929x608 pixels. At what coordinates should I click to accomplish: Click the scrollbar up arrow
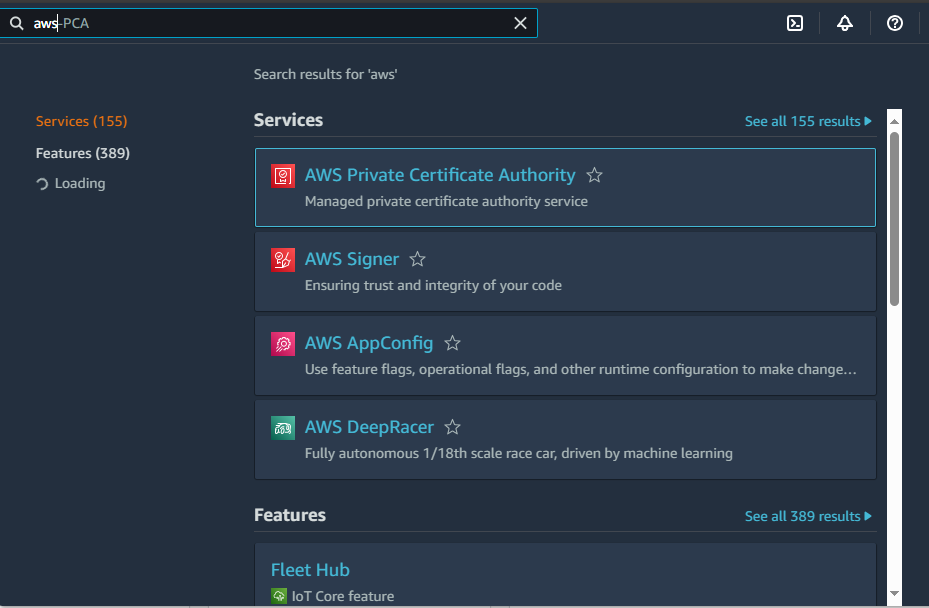tap(894, 121)
